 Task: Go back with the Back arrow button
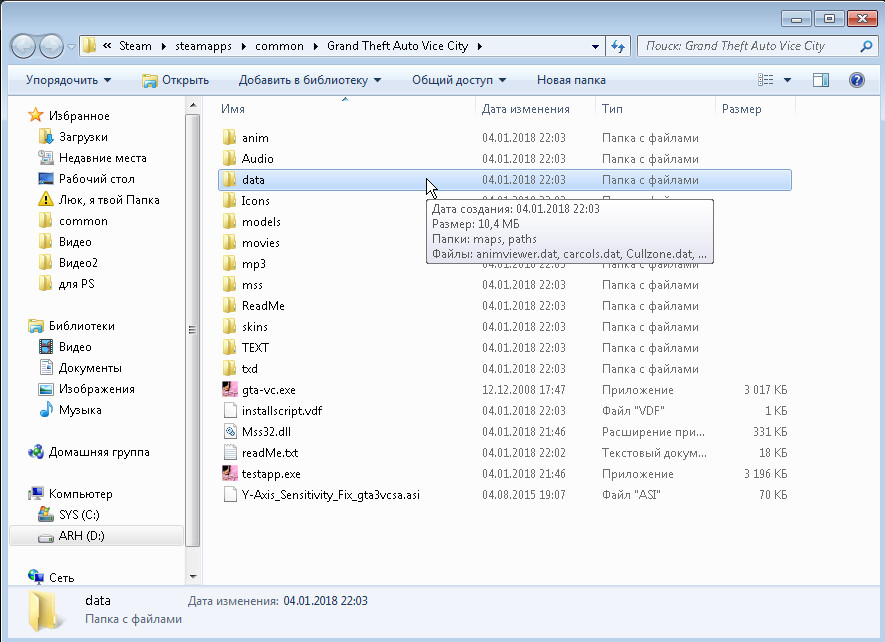(x=24, y=46)
